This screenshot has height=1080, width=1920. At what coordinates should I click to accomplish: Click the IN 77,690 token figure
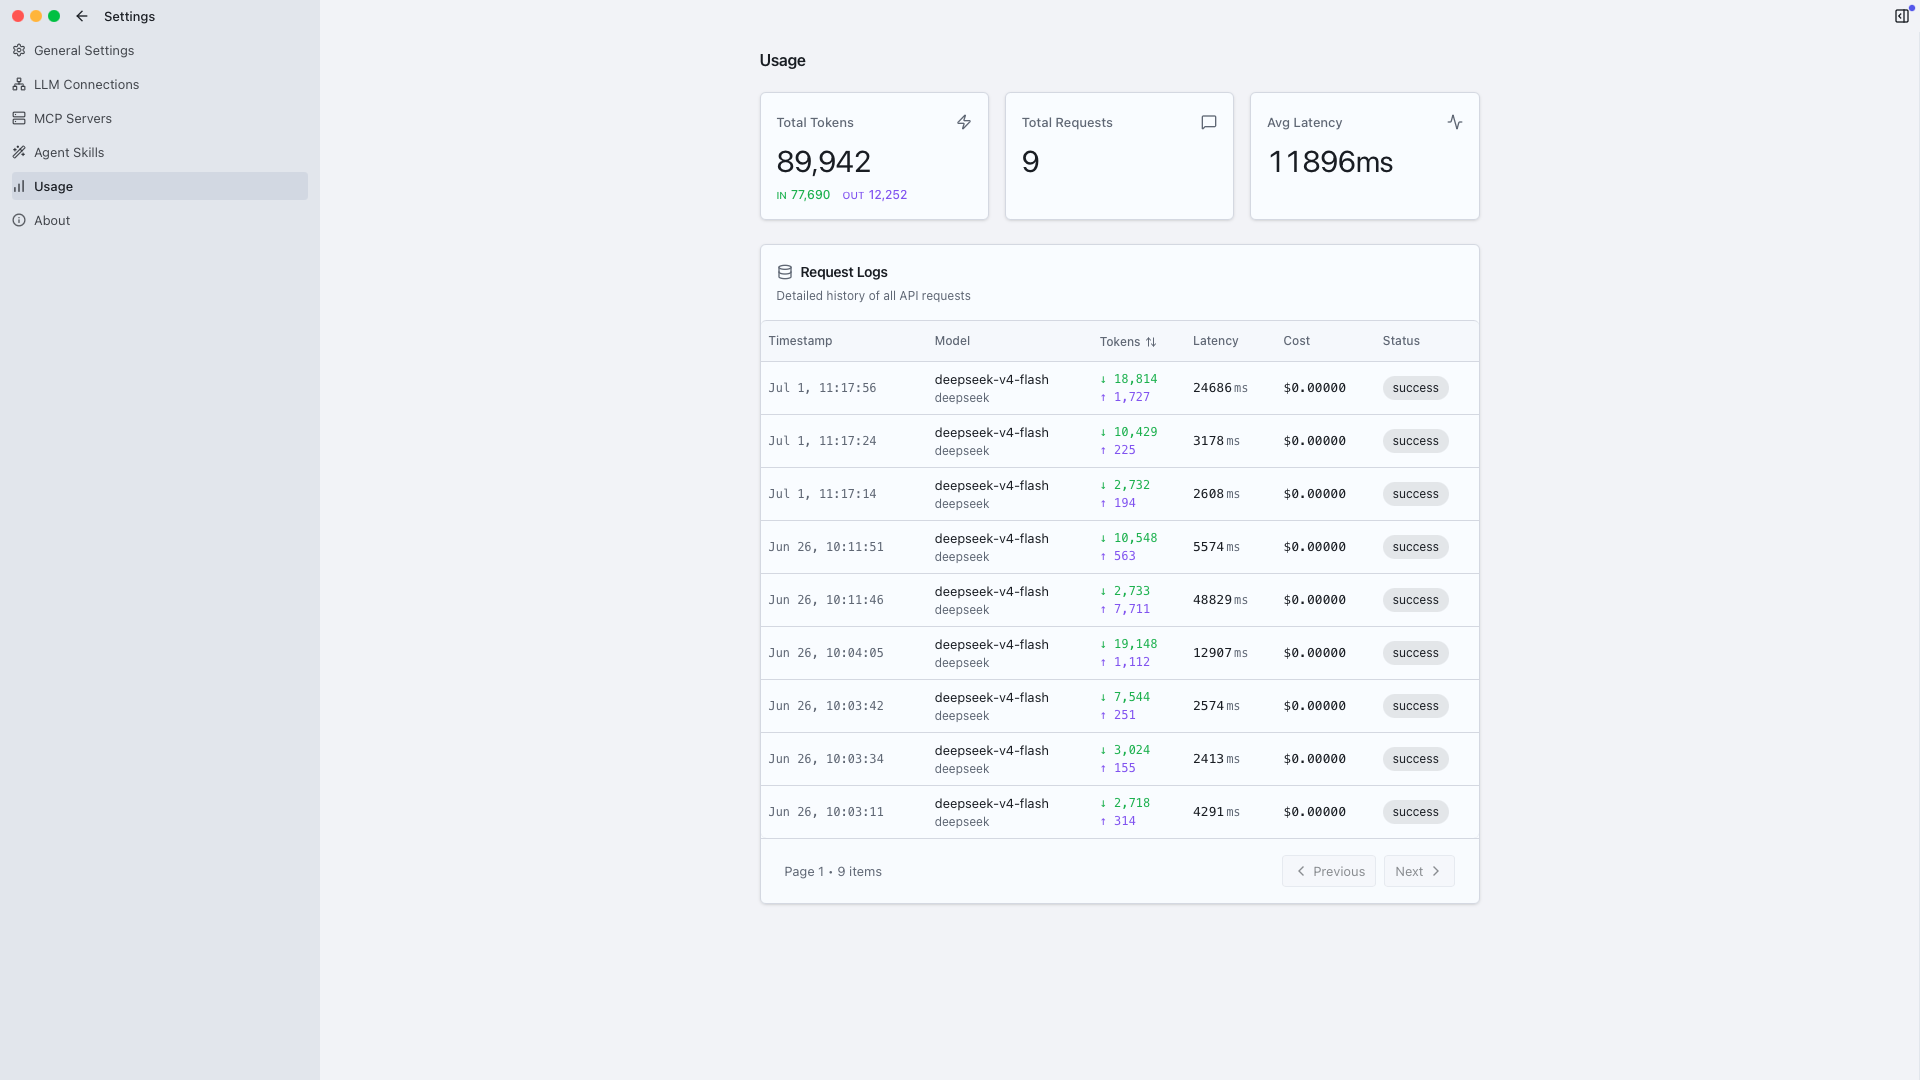tap(803, 195)
